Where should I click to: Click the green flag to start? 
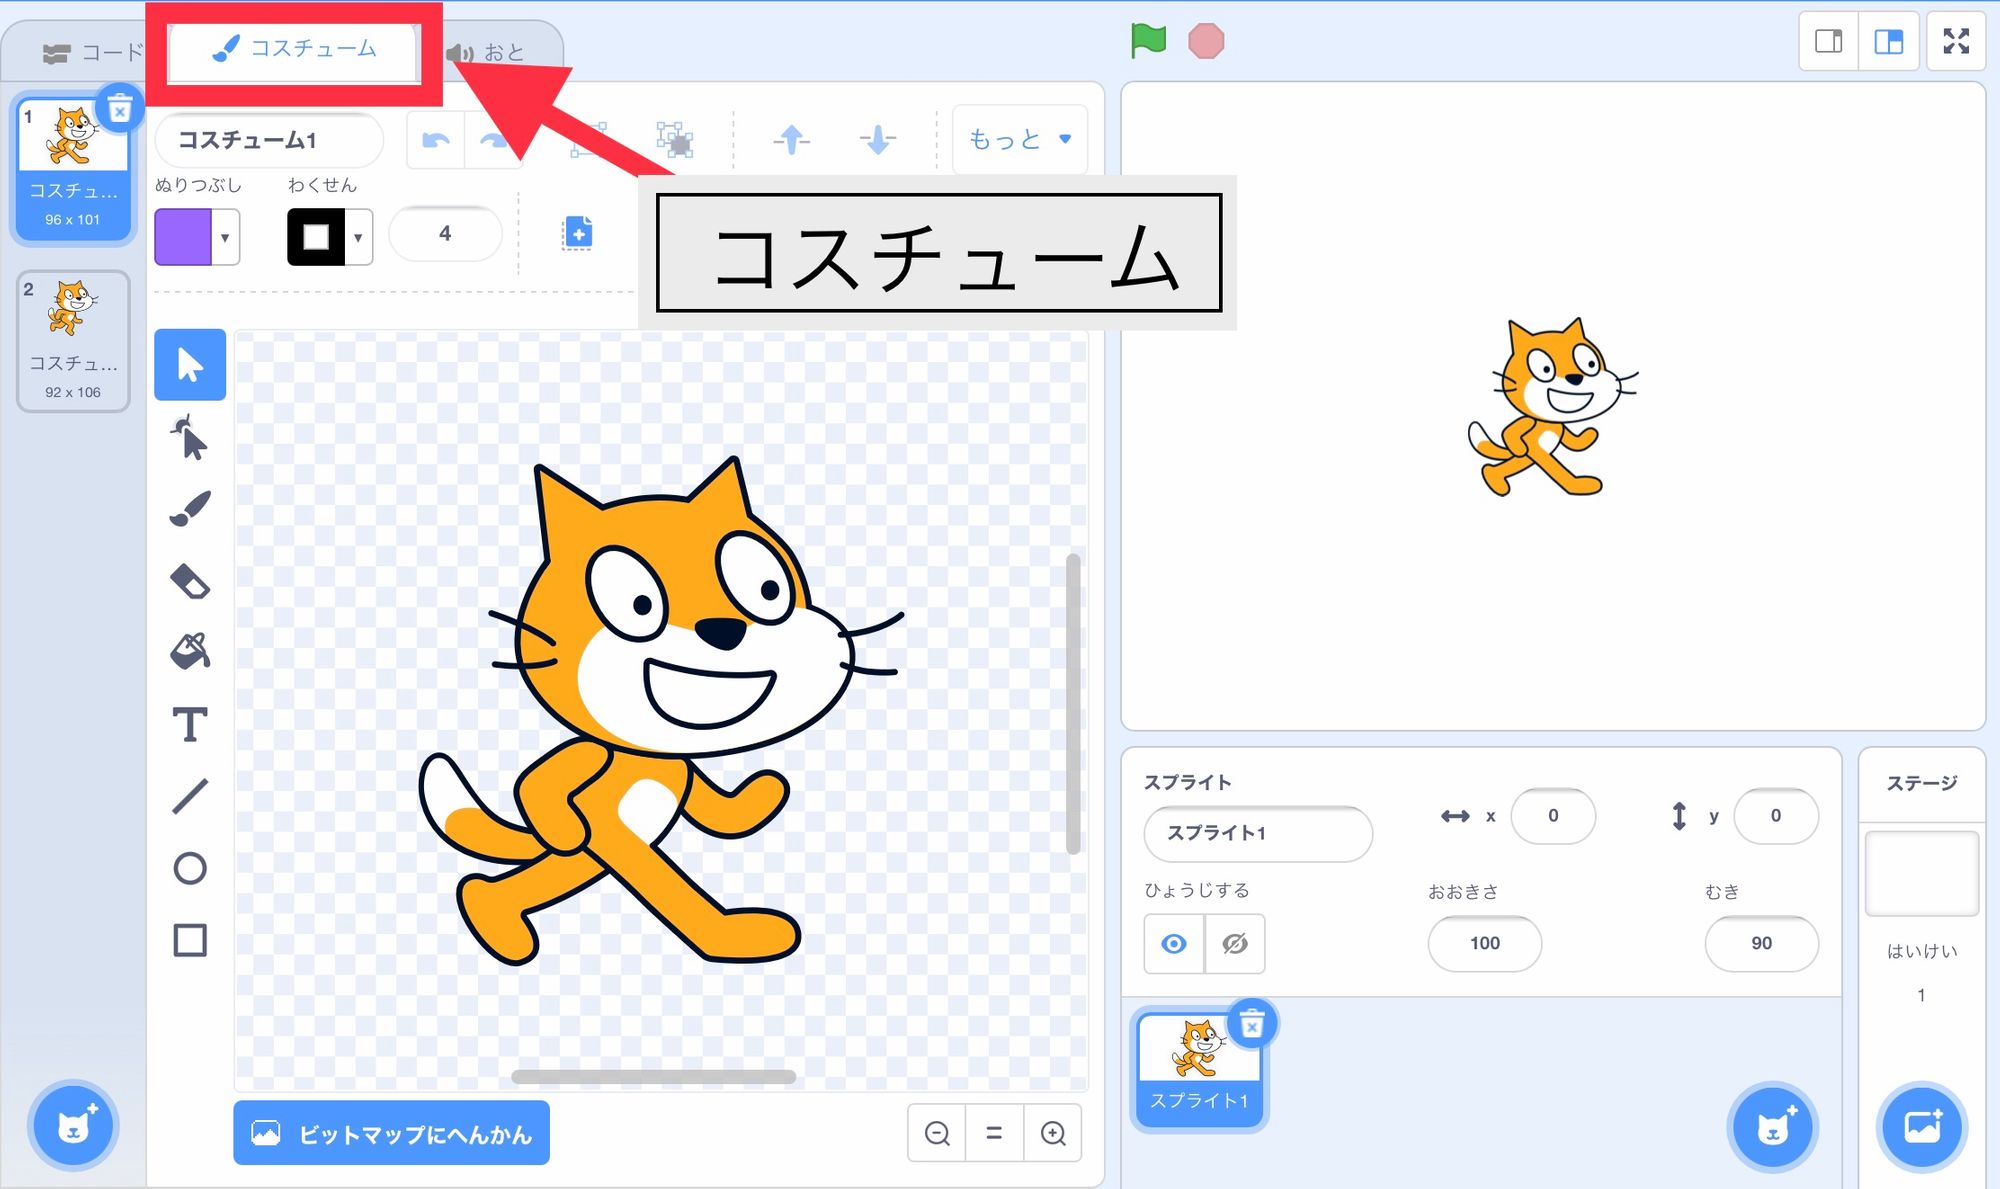1148,41
